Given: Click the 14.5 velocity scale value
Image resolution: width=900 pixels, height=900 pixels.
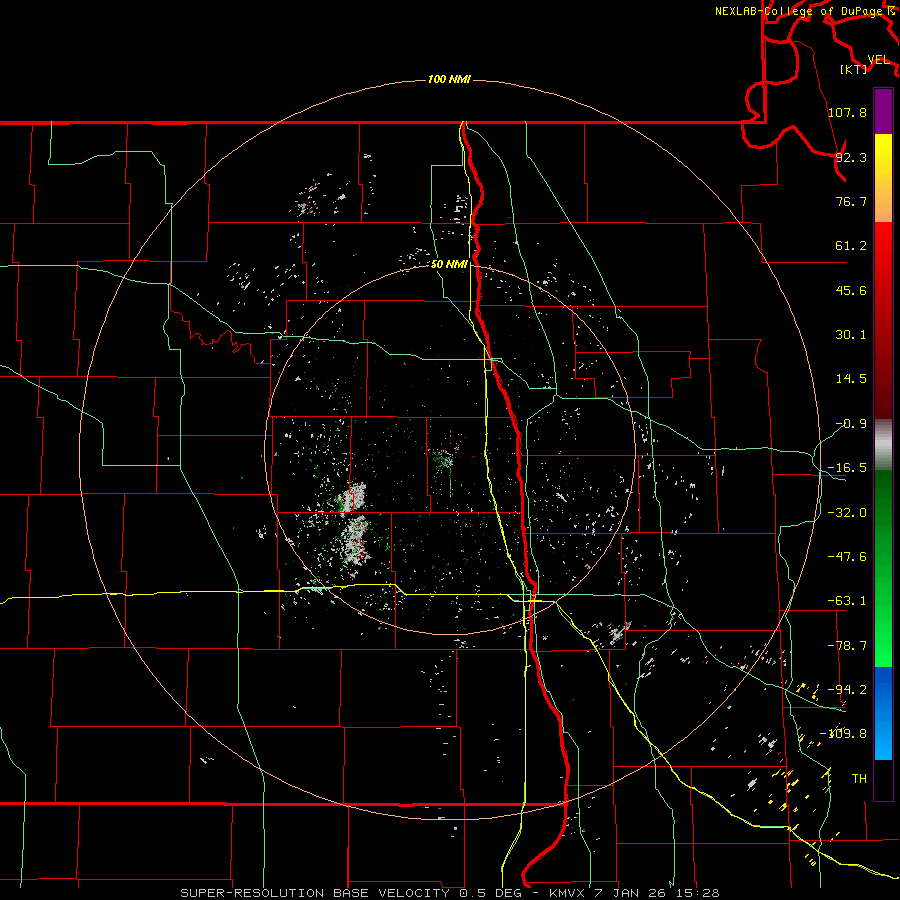Looking at the screenshot, I should tap(851, 379).
